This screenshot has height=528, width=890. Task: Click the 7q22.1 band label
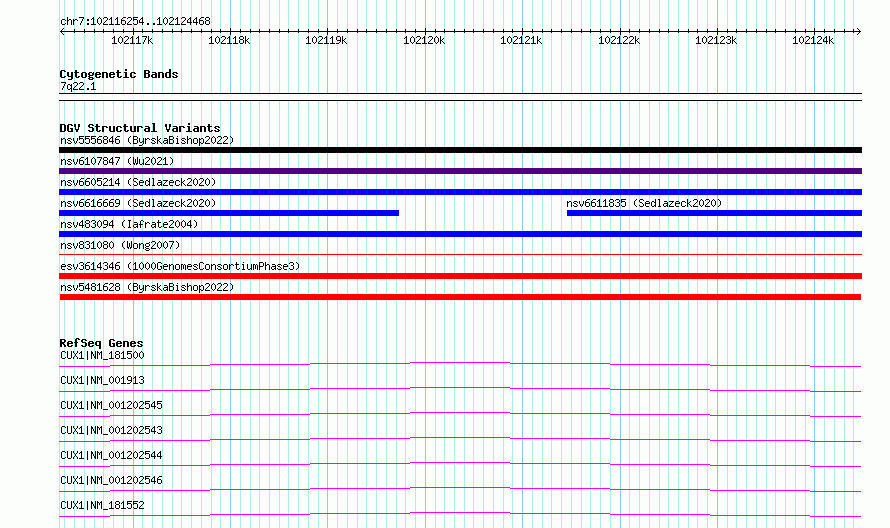coord(78,86)
